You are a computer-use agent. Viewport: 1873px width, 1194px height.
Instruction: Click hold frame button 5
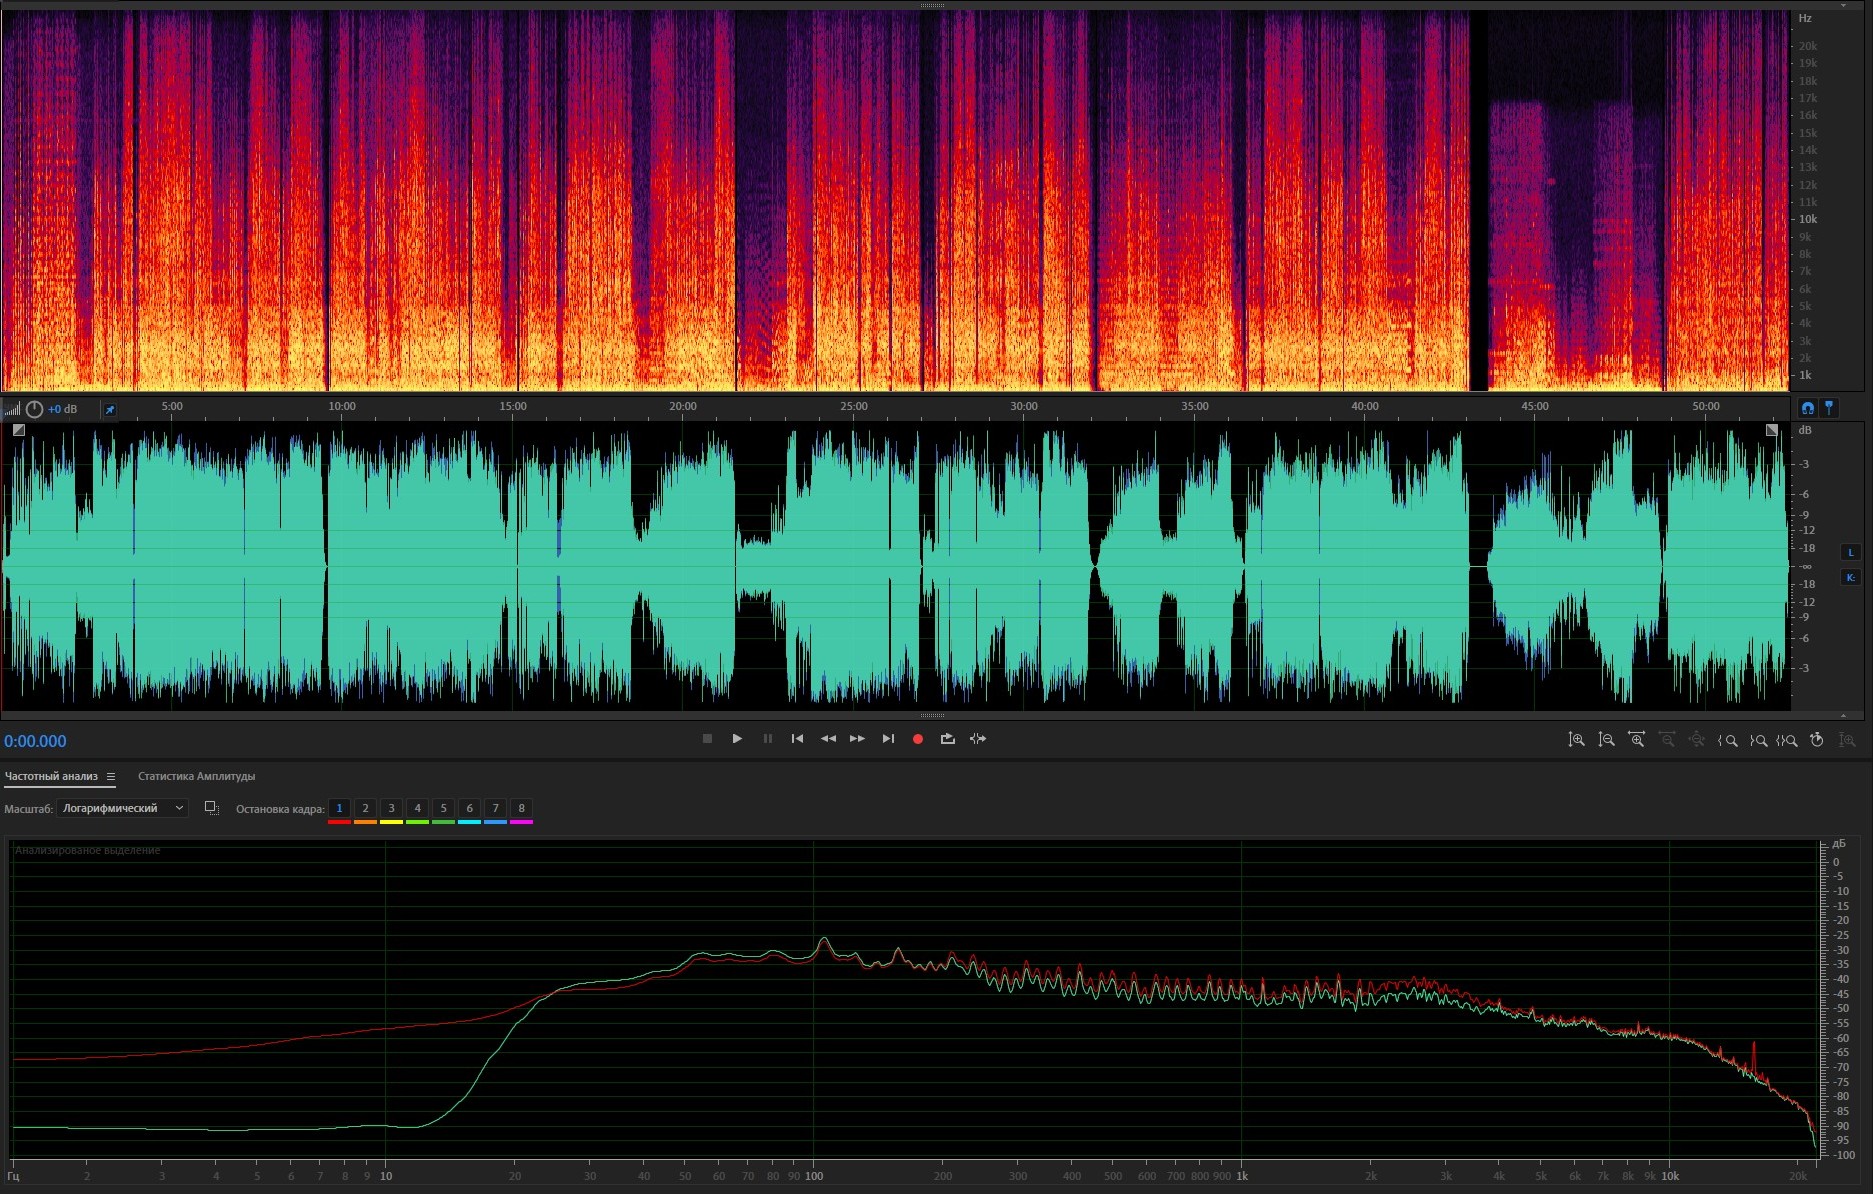(x=443, y=808)
